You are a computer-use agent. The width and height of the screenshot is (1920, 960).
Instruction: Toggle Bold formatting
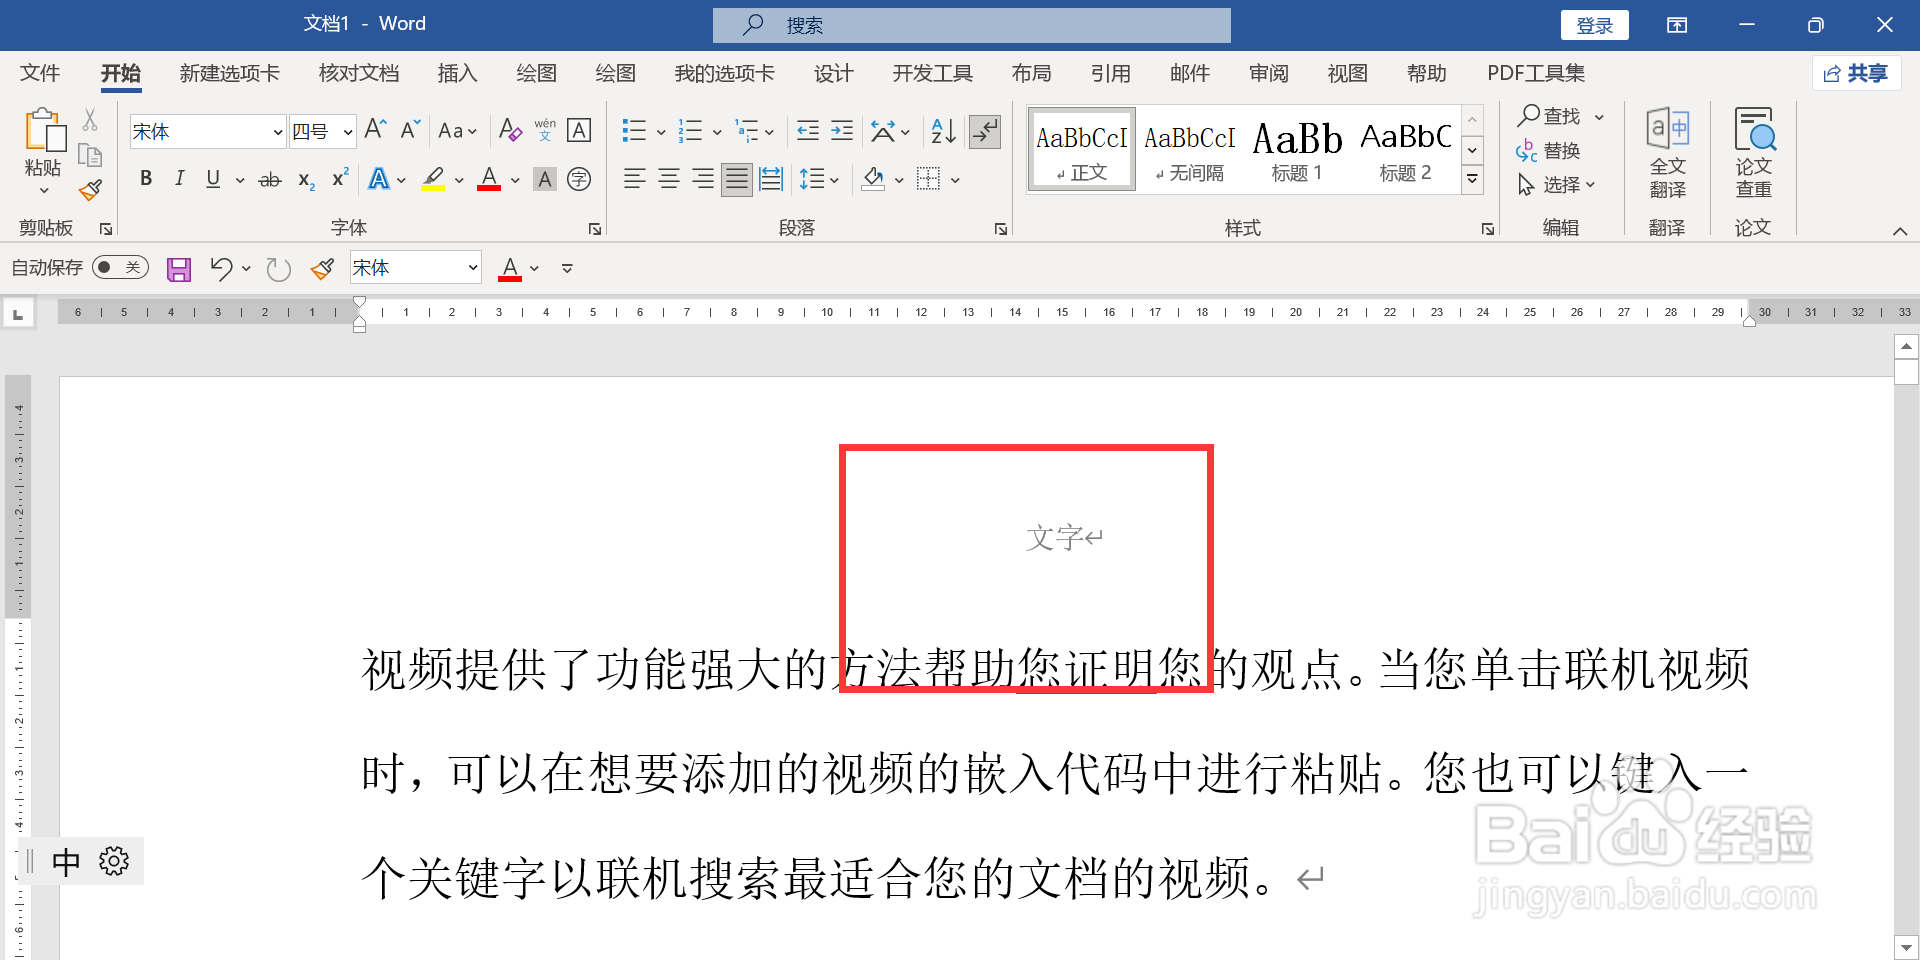(x=146, y=179)
